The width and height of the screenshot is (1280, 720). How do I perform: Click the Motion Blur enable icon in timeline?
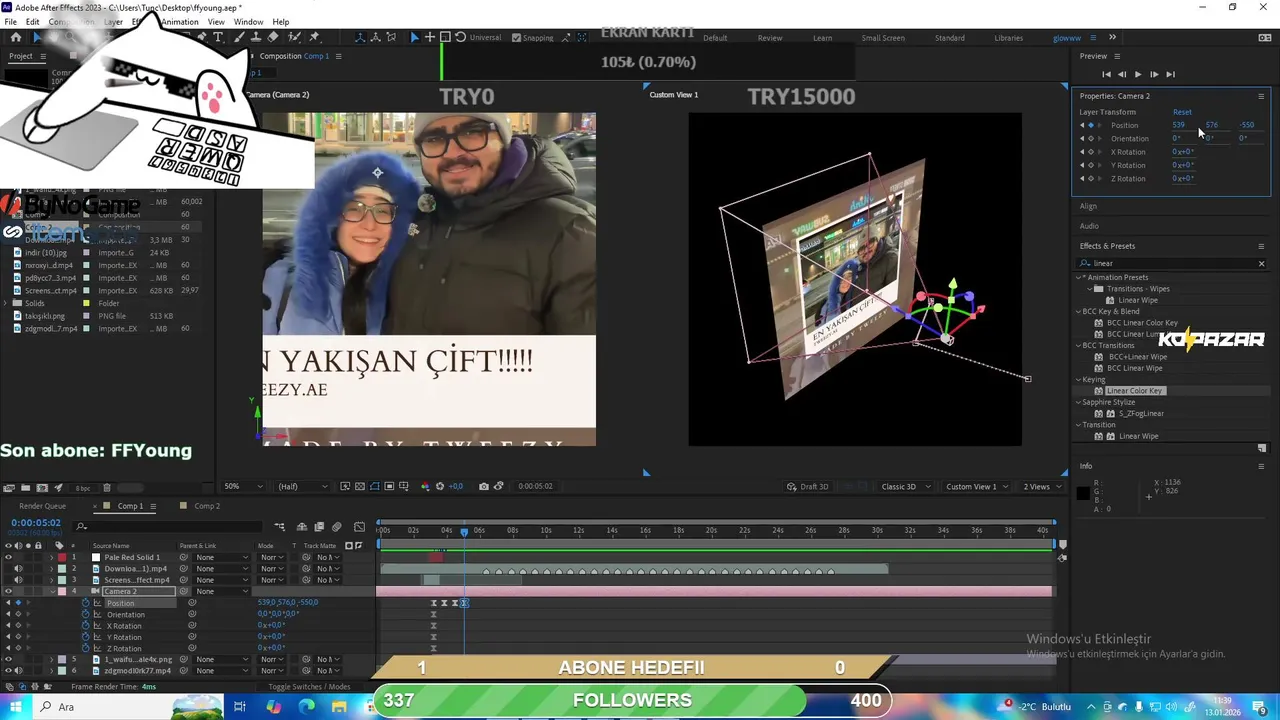pyautogui.click(x=337, y=527)
